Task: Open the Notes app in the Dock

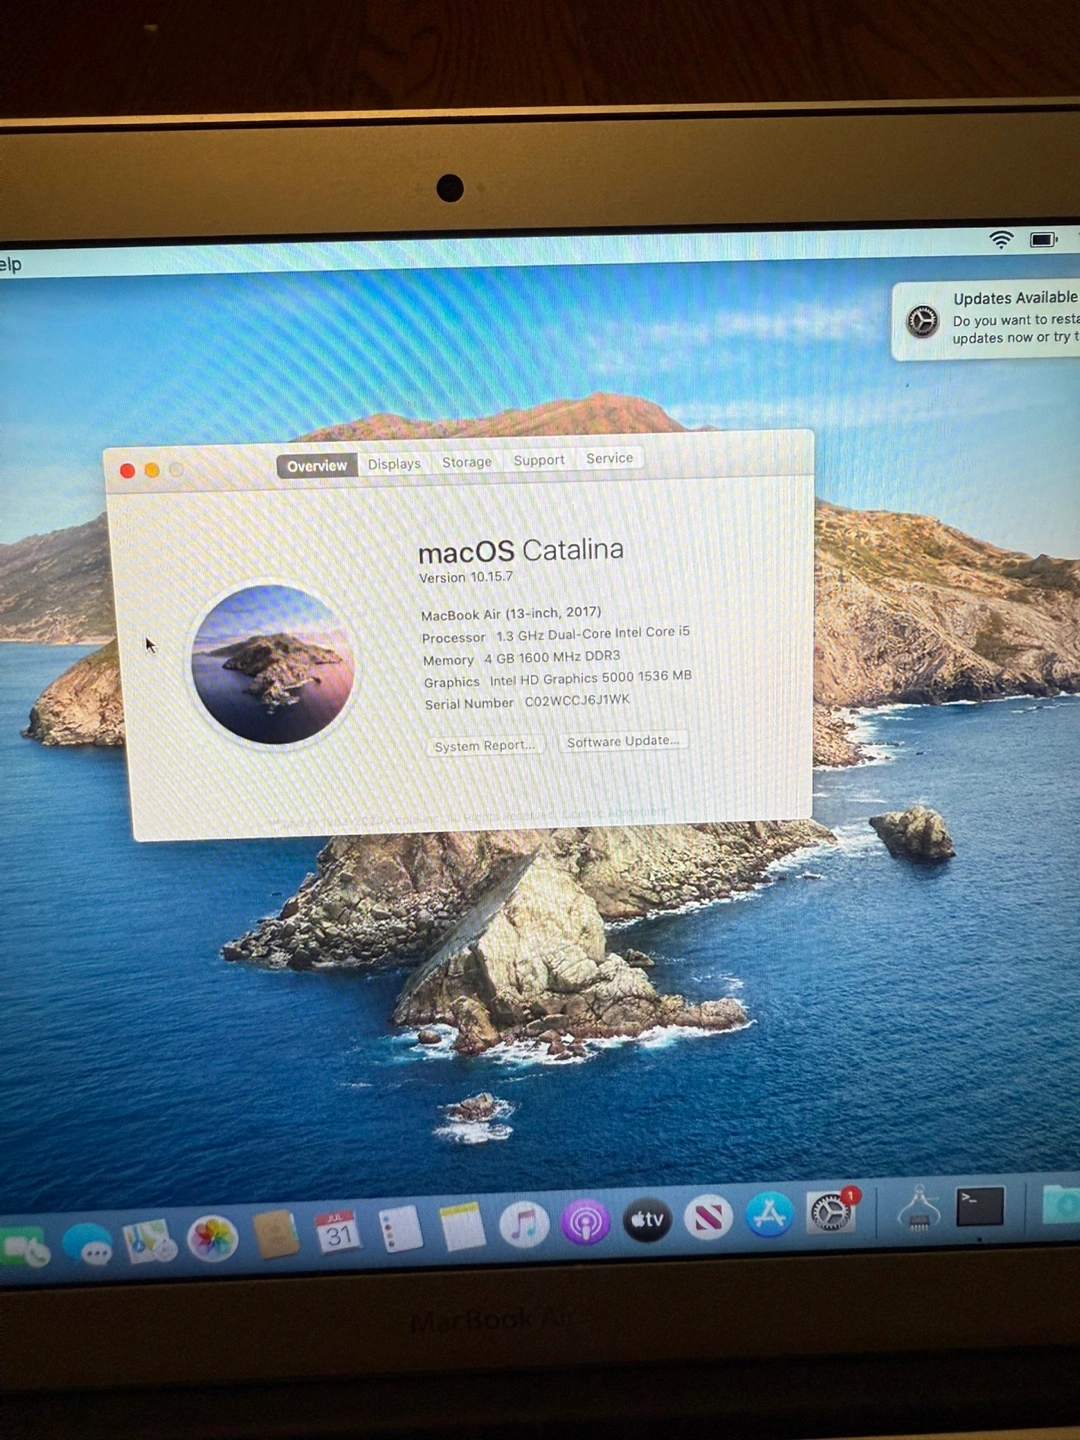Action: (x=462, y=1227)
